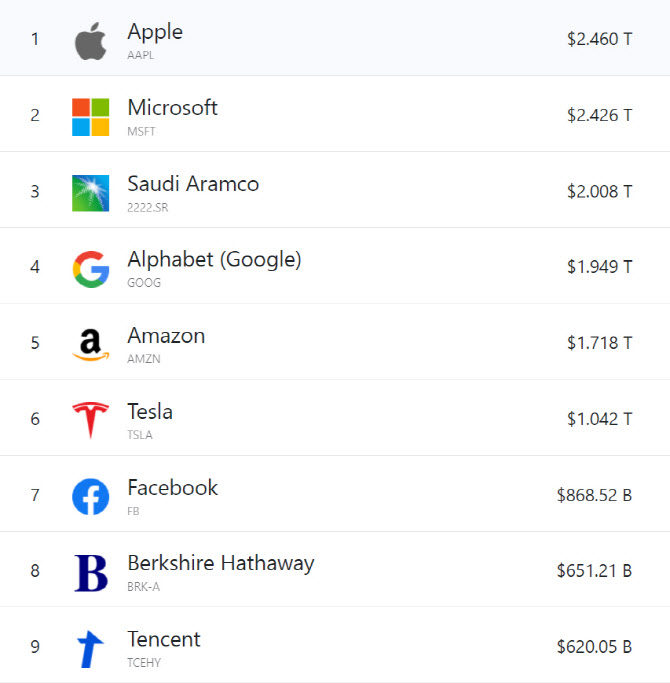Image resolution: width=670 pixels, height=683 pixels.
Task: Click the blue Tencent logo
Action: pos(90,649)
